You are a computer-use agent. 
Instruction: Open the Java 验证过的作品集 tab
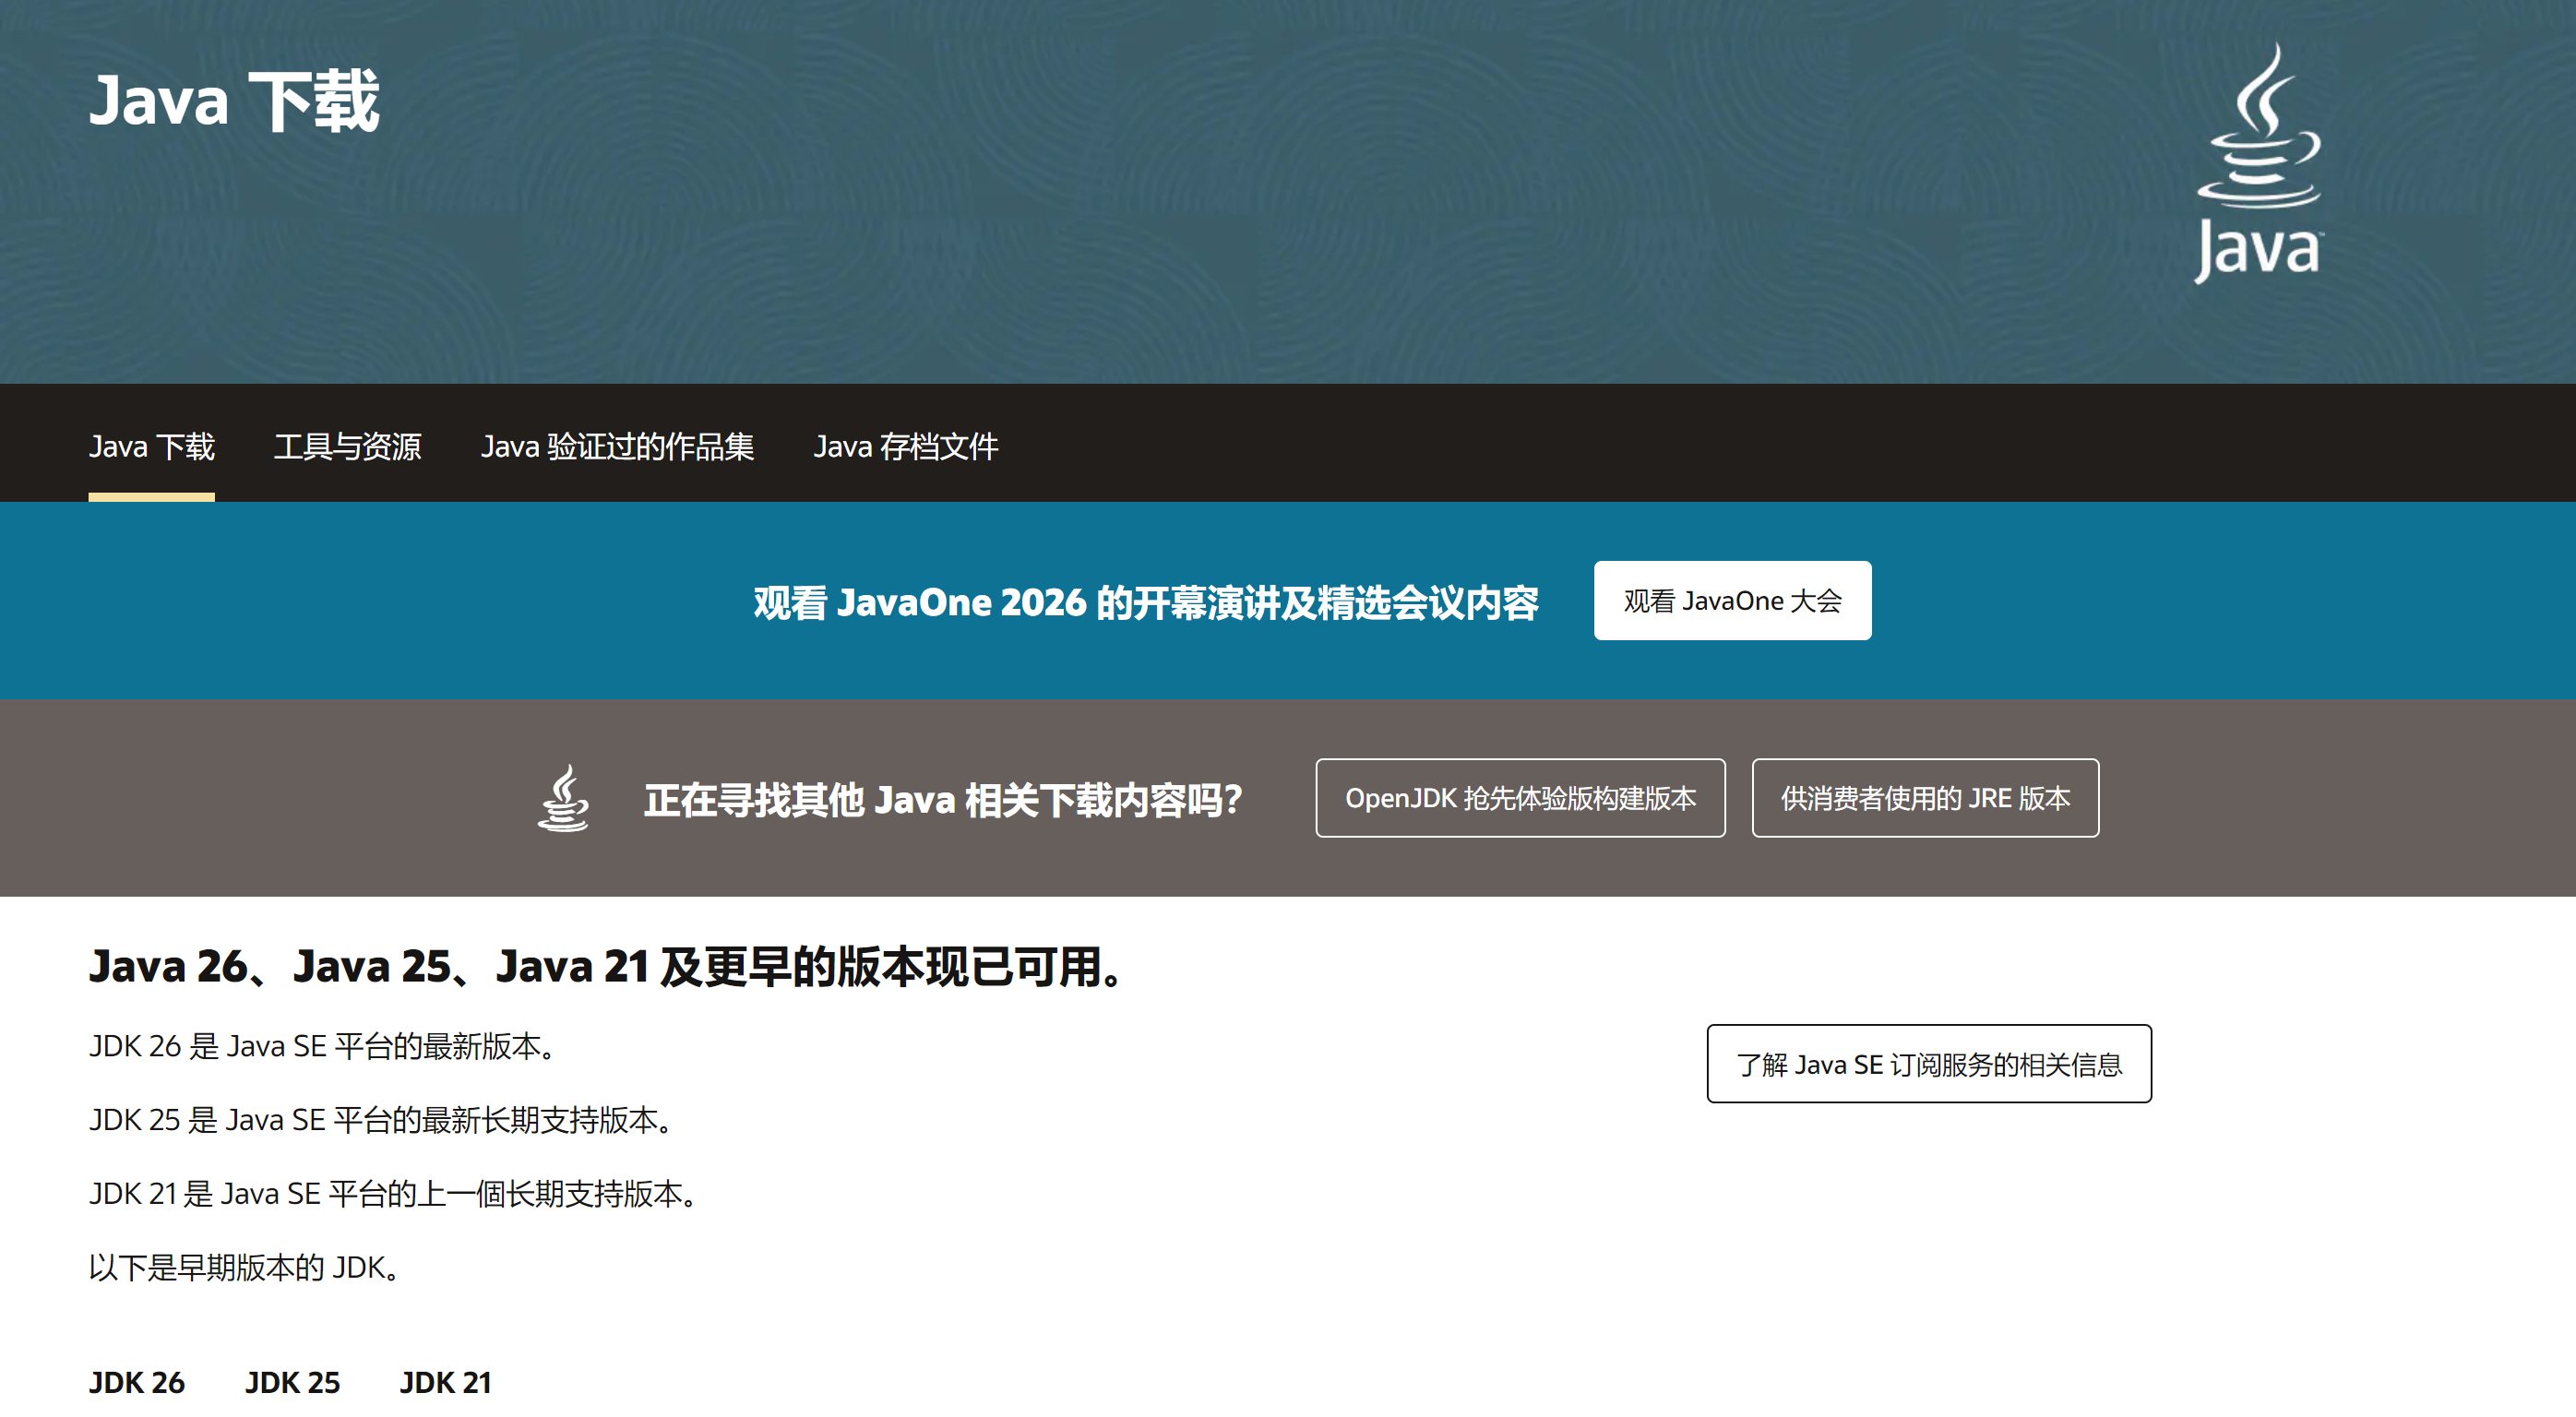pos(617,446)
